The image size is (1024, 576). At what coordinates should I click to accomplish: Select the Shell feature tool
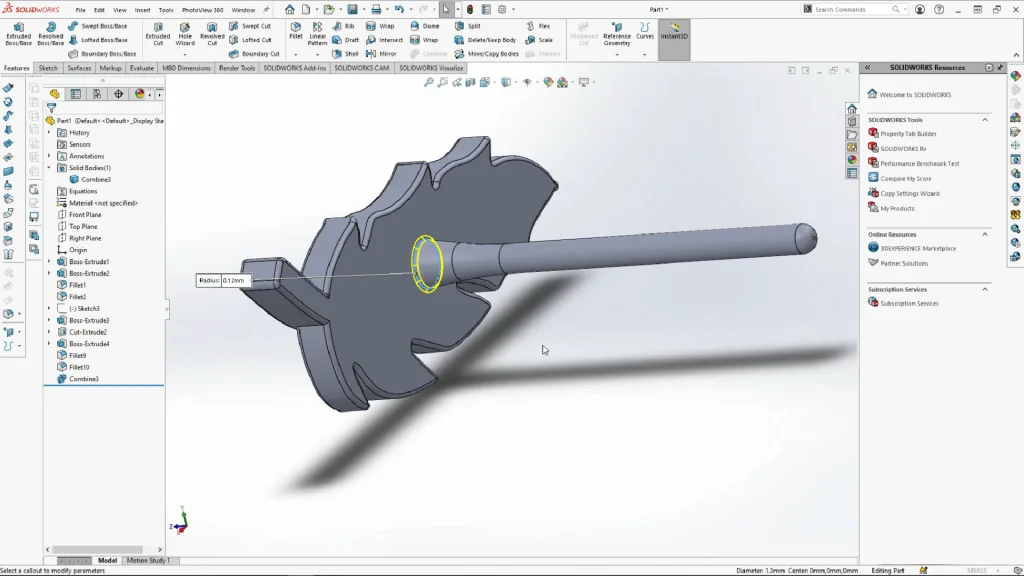coord(346,54)
